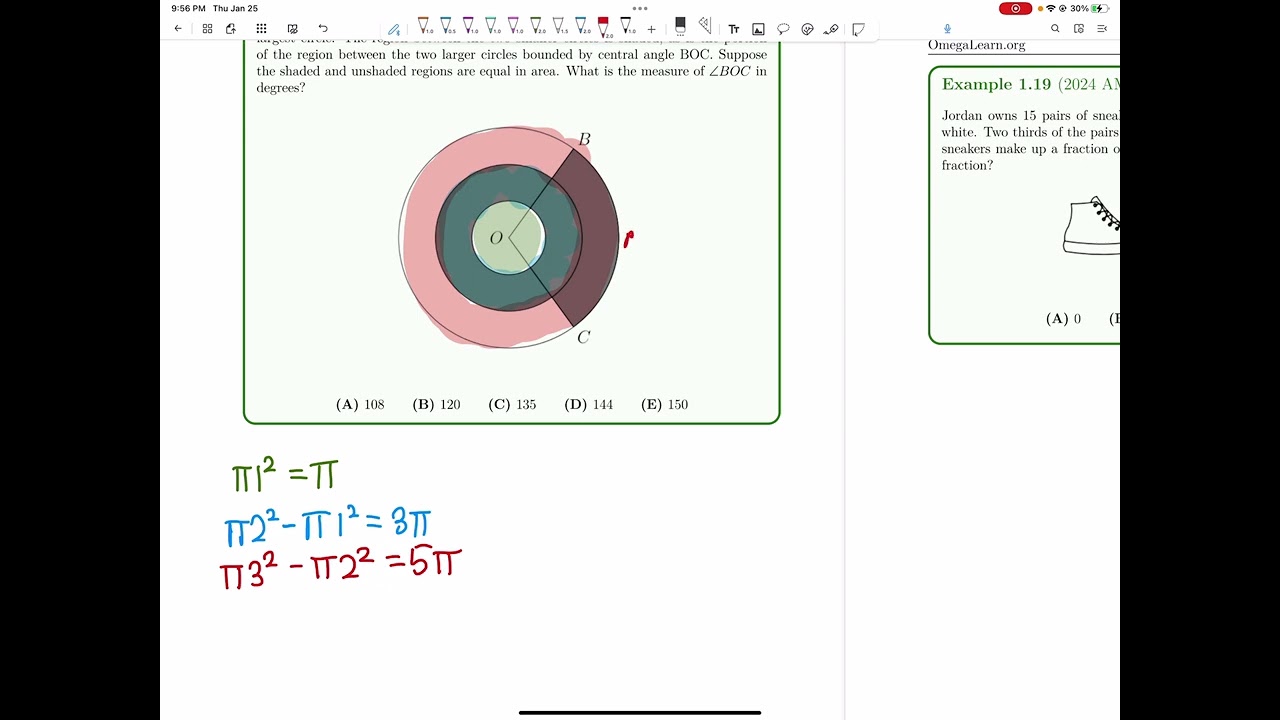Select the purple 1.0 pen
Viewport: 1280px width, 720px height.
coord(469,26)
